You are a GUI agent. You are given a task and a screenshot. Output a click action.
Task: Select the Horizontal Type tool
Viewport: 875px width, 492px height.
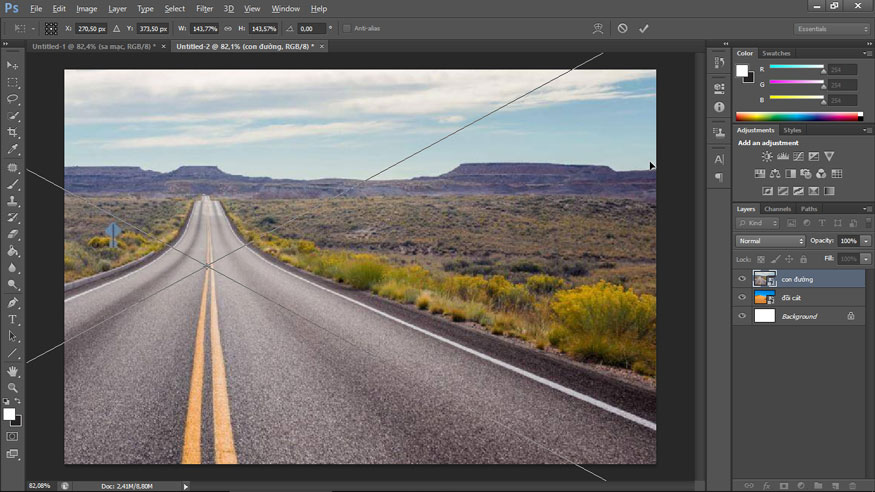click(13, 319)
